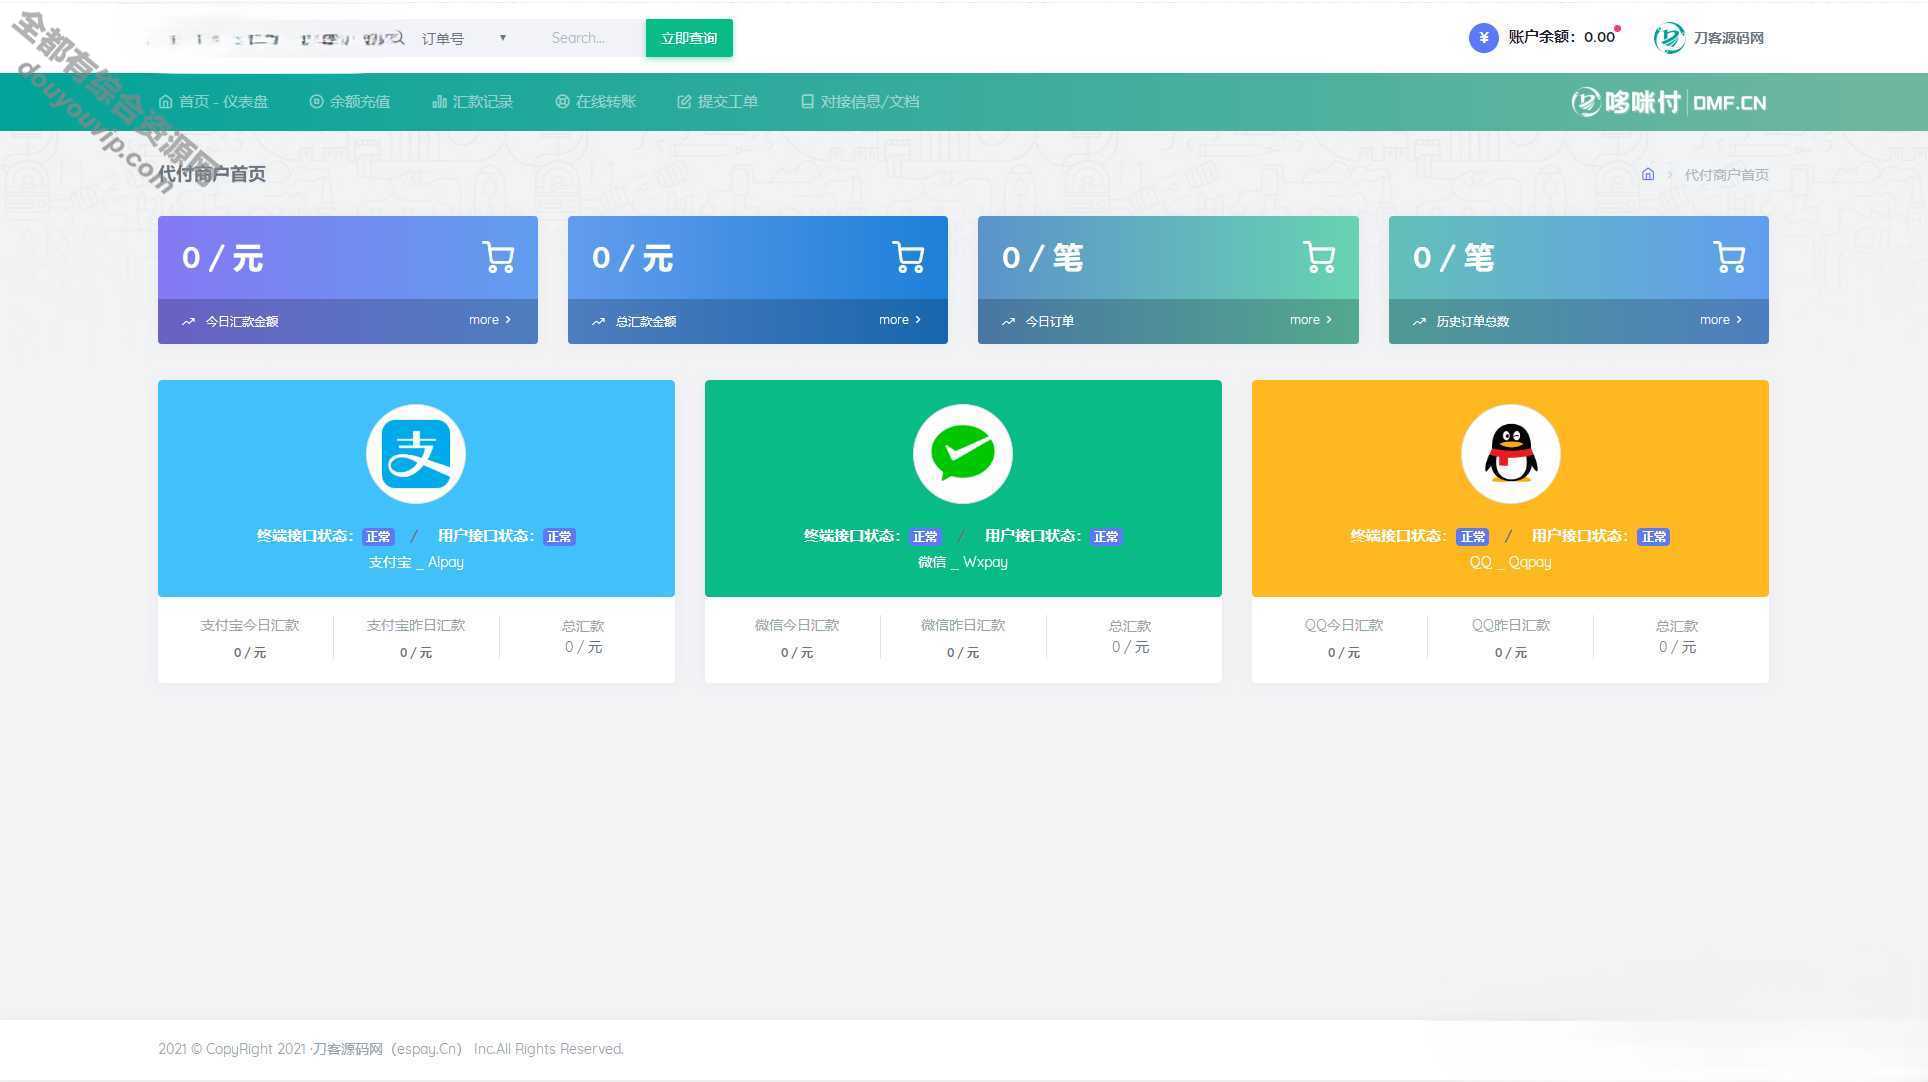Image resolution: width=1928 pixels, height=1082 pixels.
Task: Click trend arrow icon beside 总汇款金额
Action: tap(598, 321)
